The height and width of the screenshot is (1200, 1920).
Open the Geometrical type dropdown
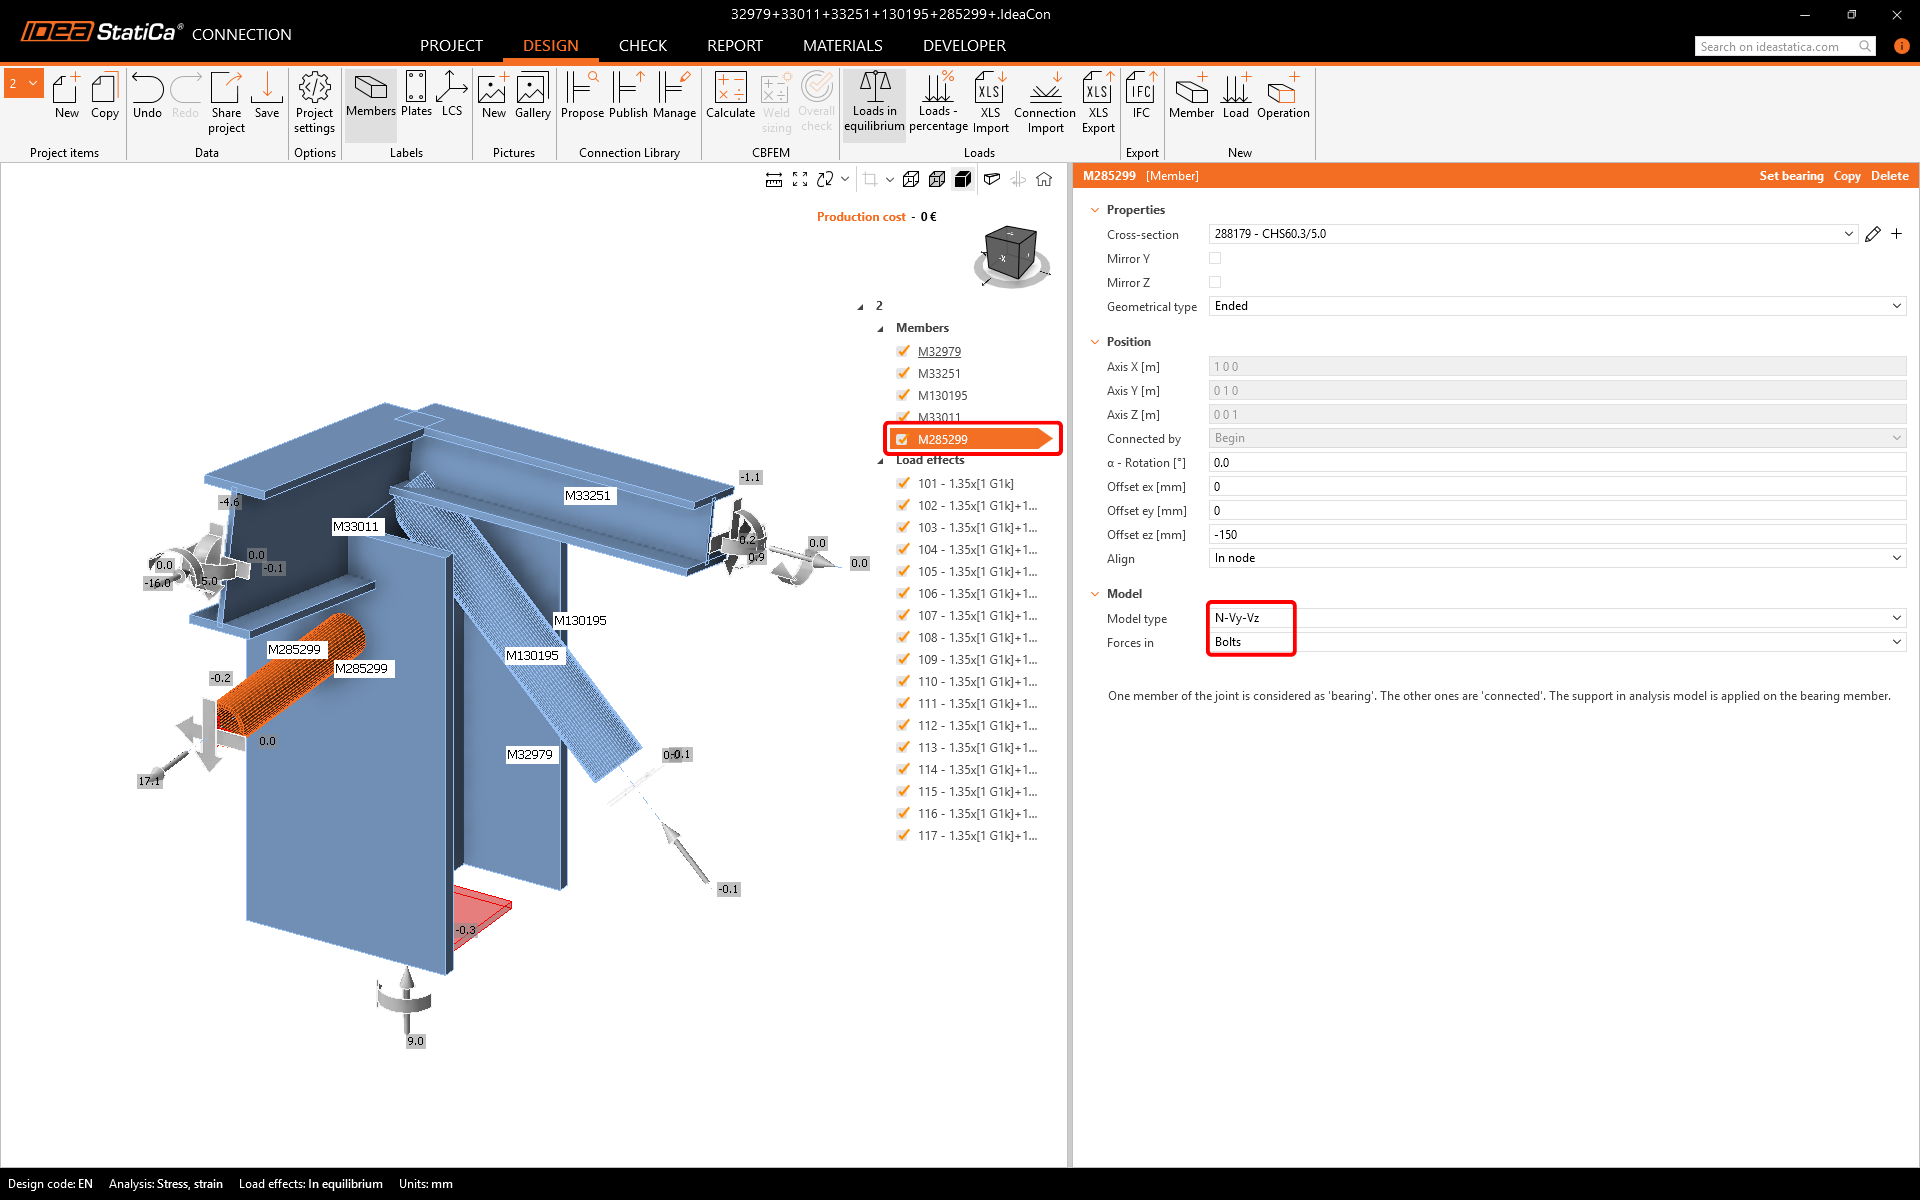[1555, 306]
